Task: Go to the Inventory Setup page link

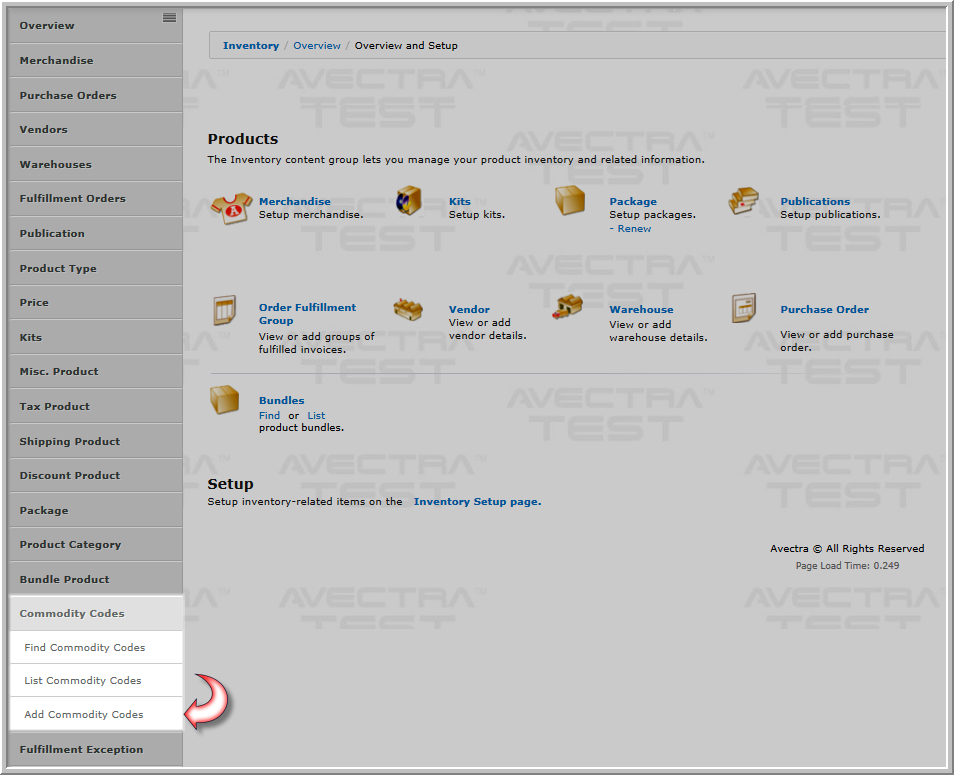Action: 478,502
